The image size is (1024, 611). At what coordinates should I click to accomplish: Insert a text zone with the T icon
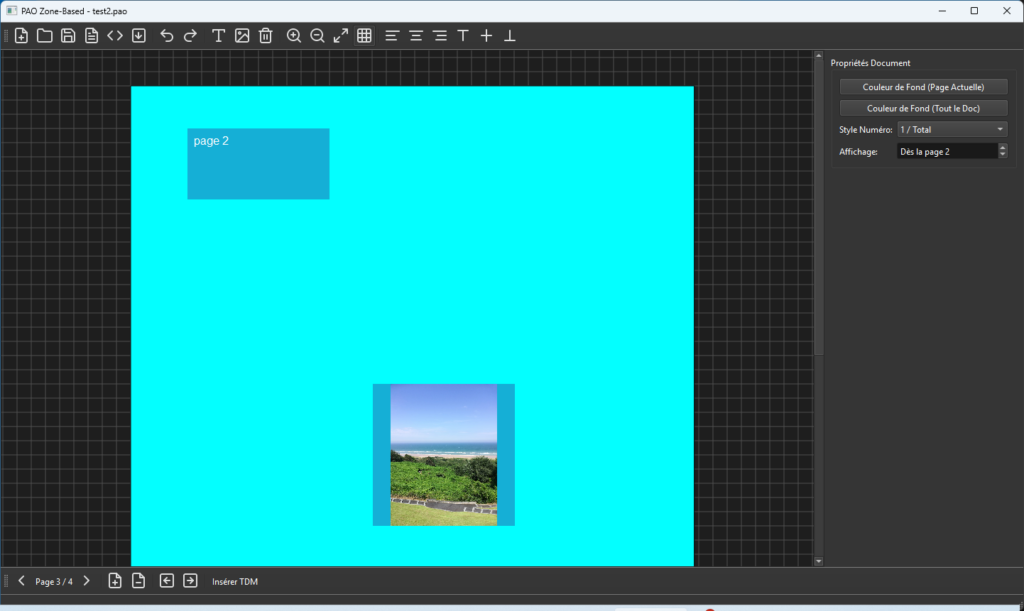point(218,36)
